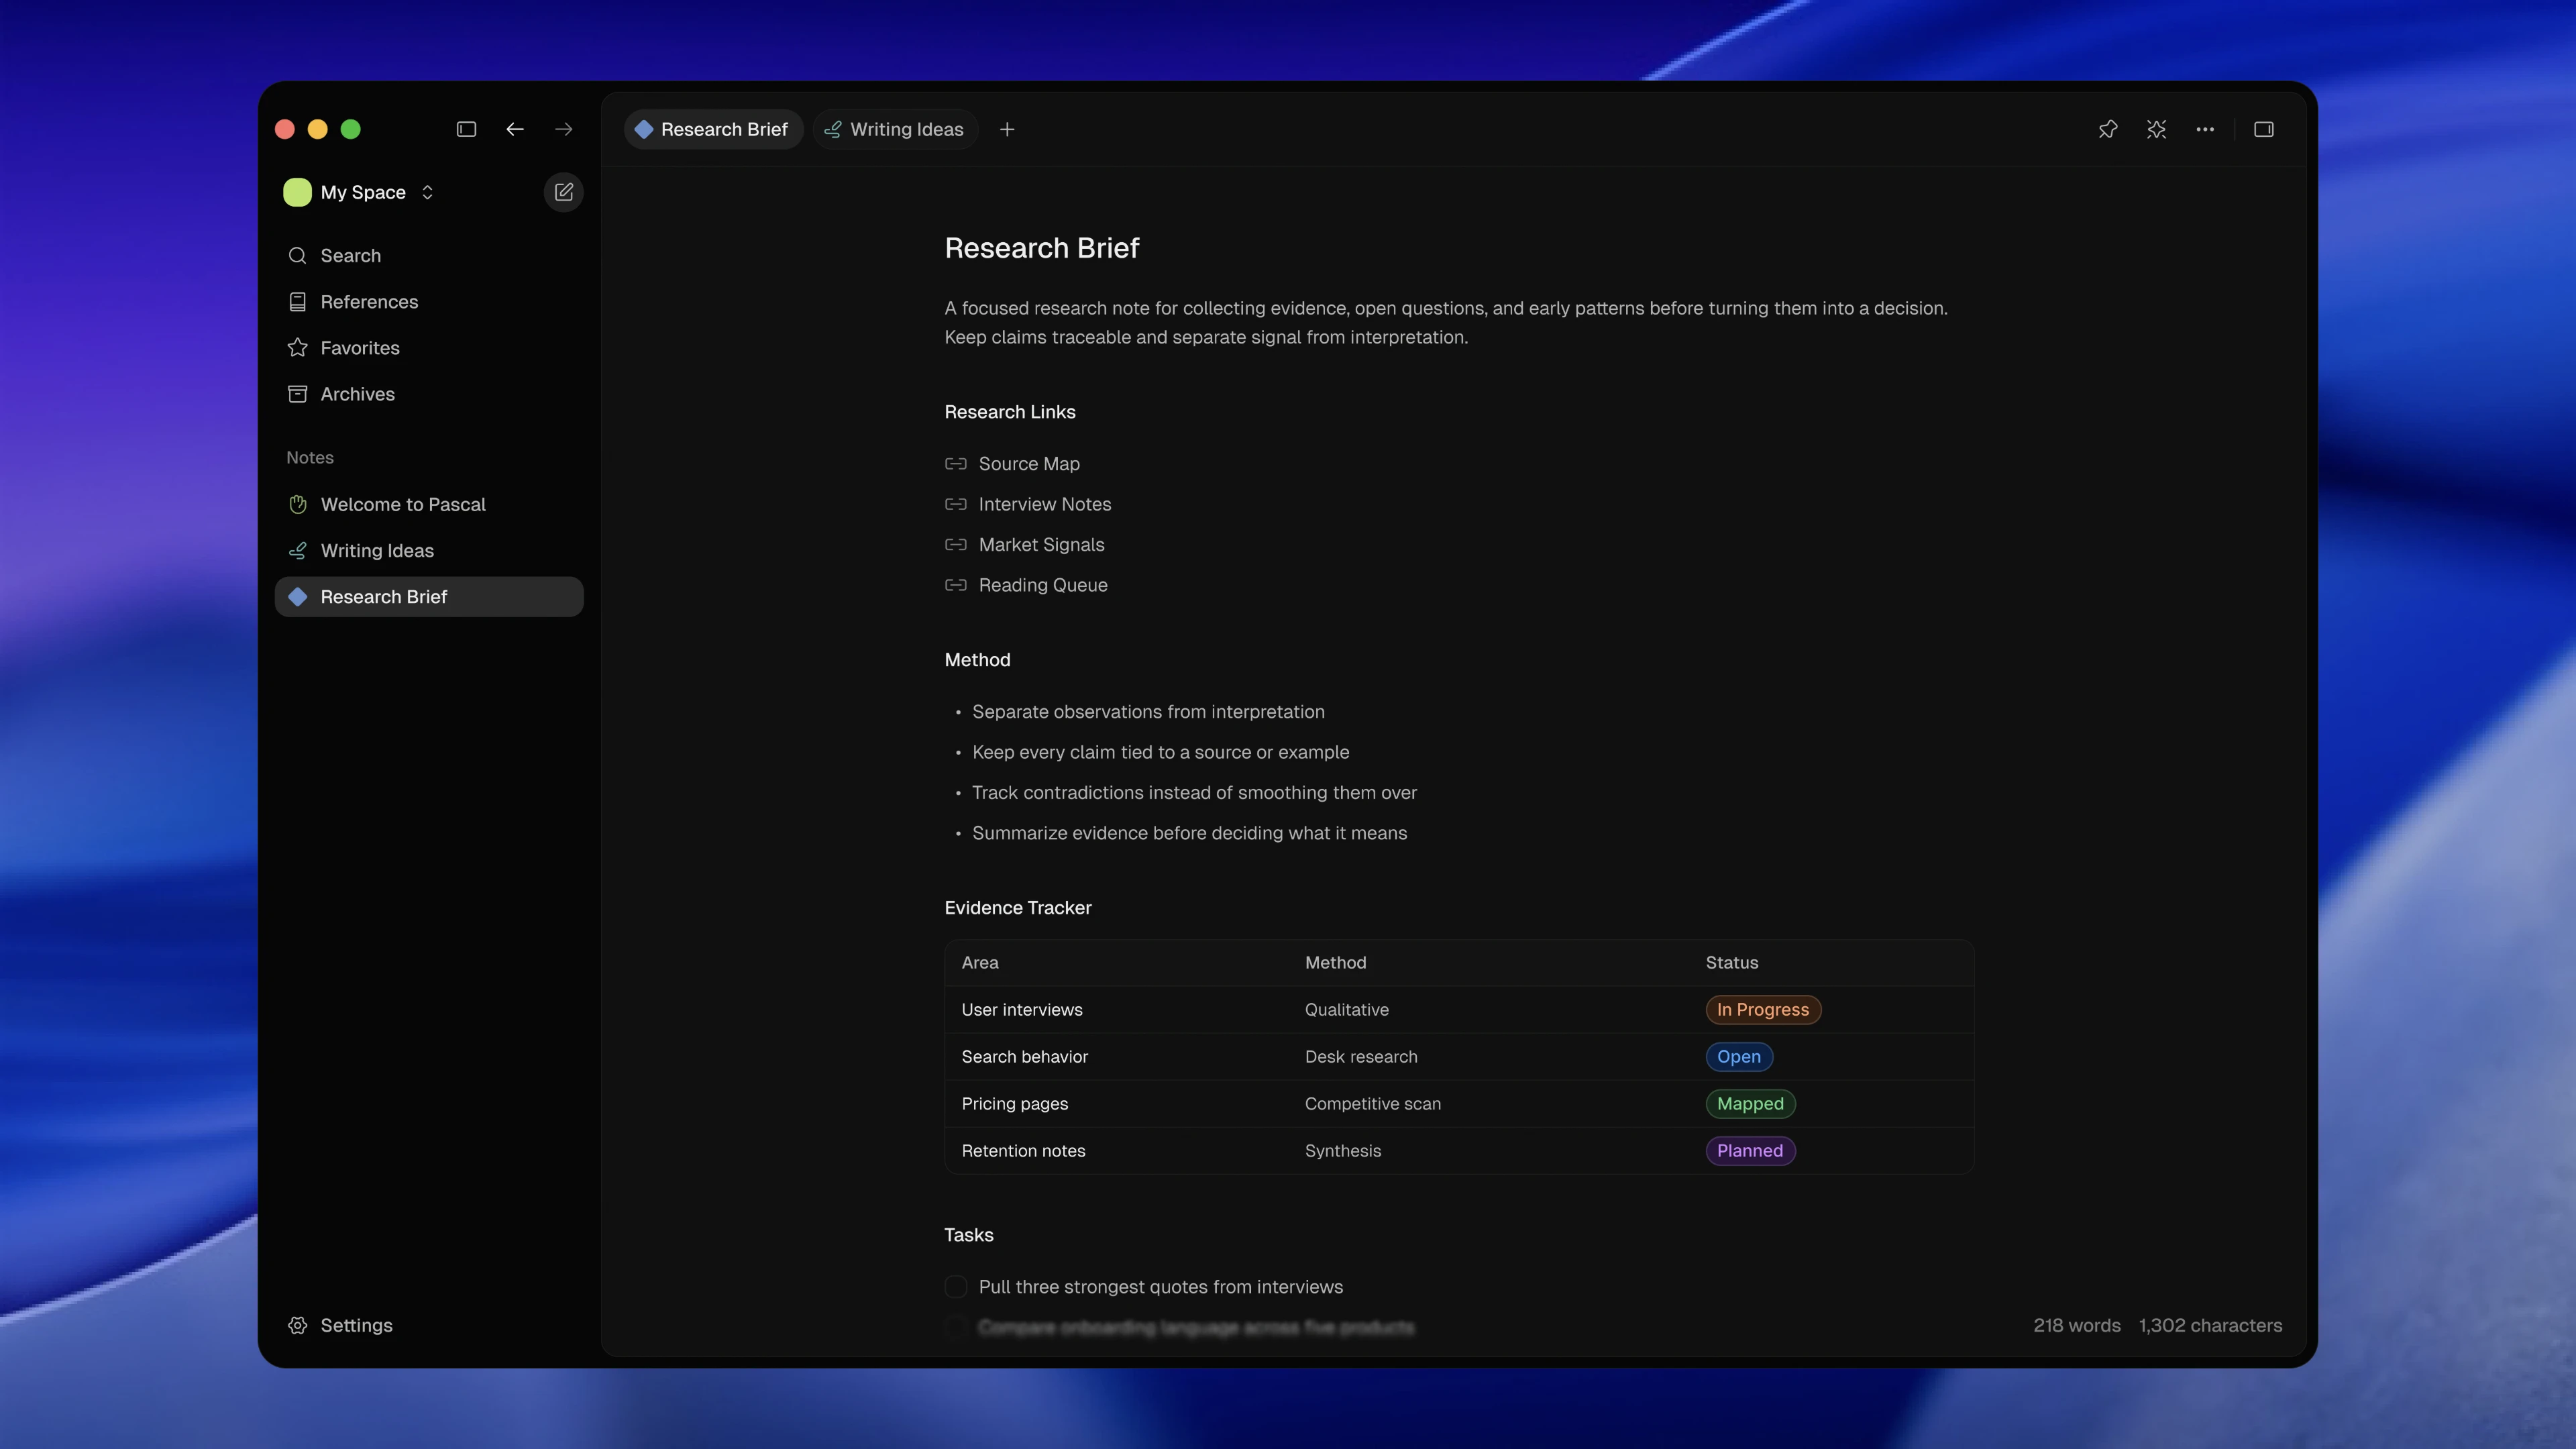
Task: Click bullet Separate observations from interpretation
Action: point(1148,712)
